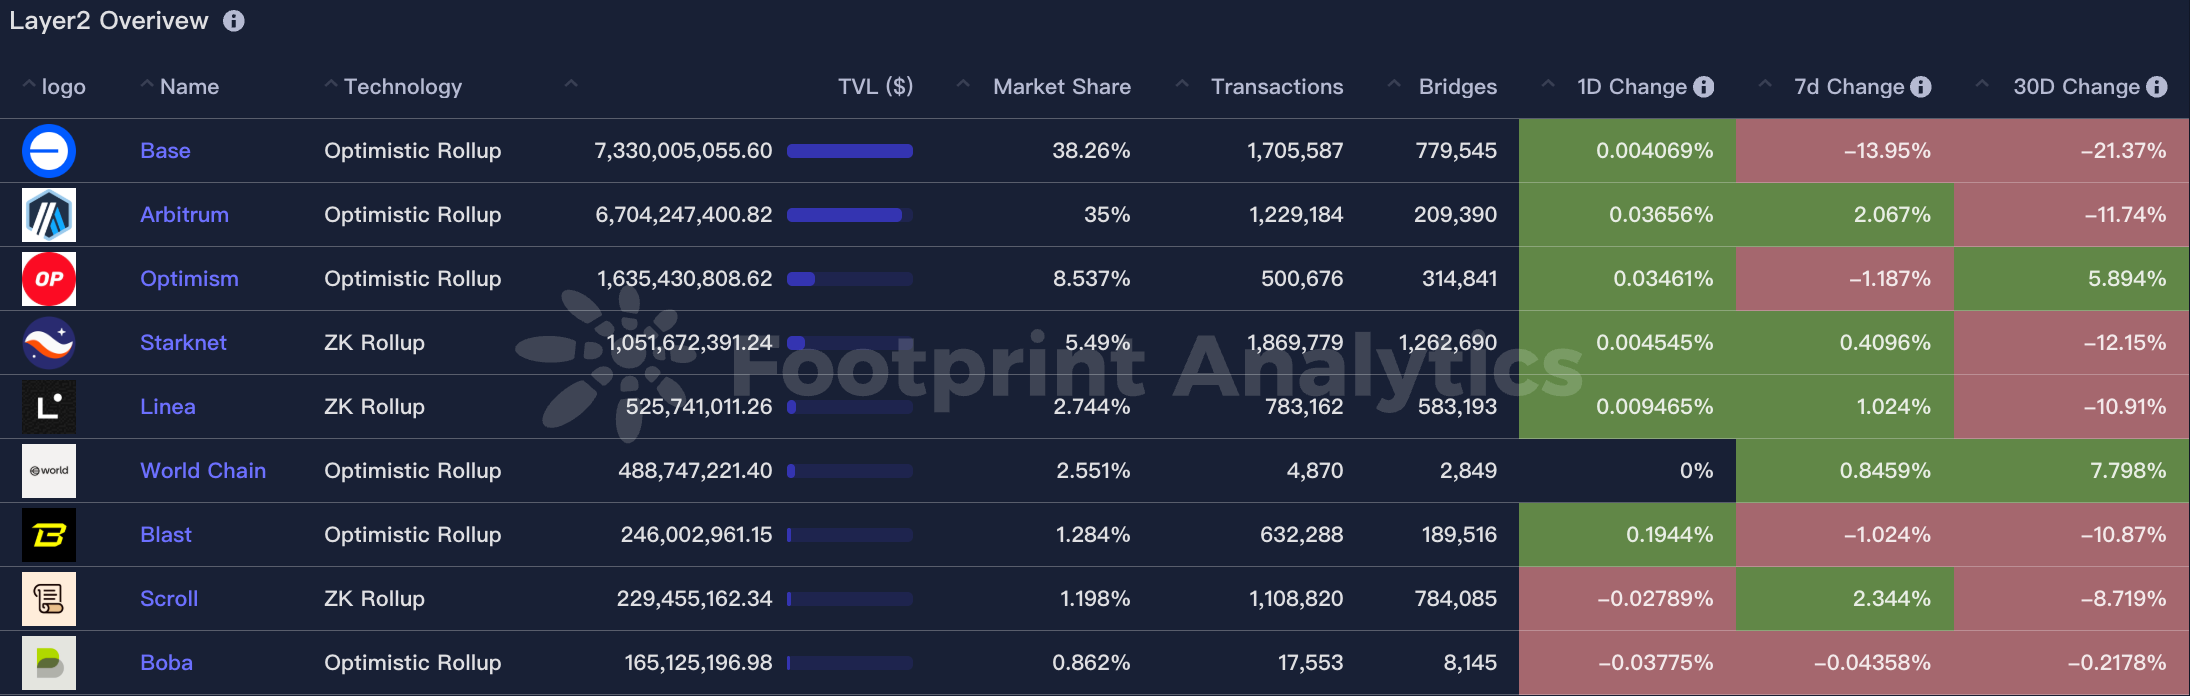This screenshot has height=696, width=2190.
Task: Select the red Optimism OP logo
Action: [x=48, y=279]
